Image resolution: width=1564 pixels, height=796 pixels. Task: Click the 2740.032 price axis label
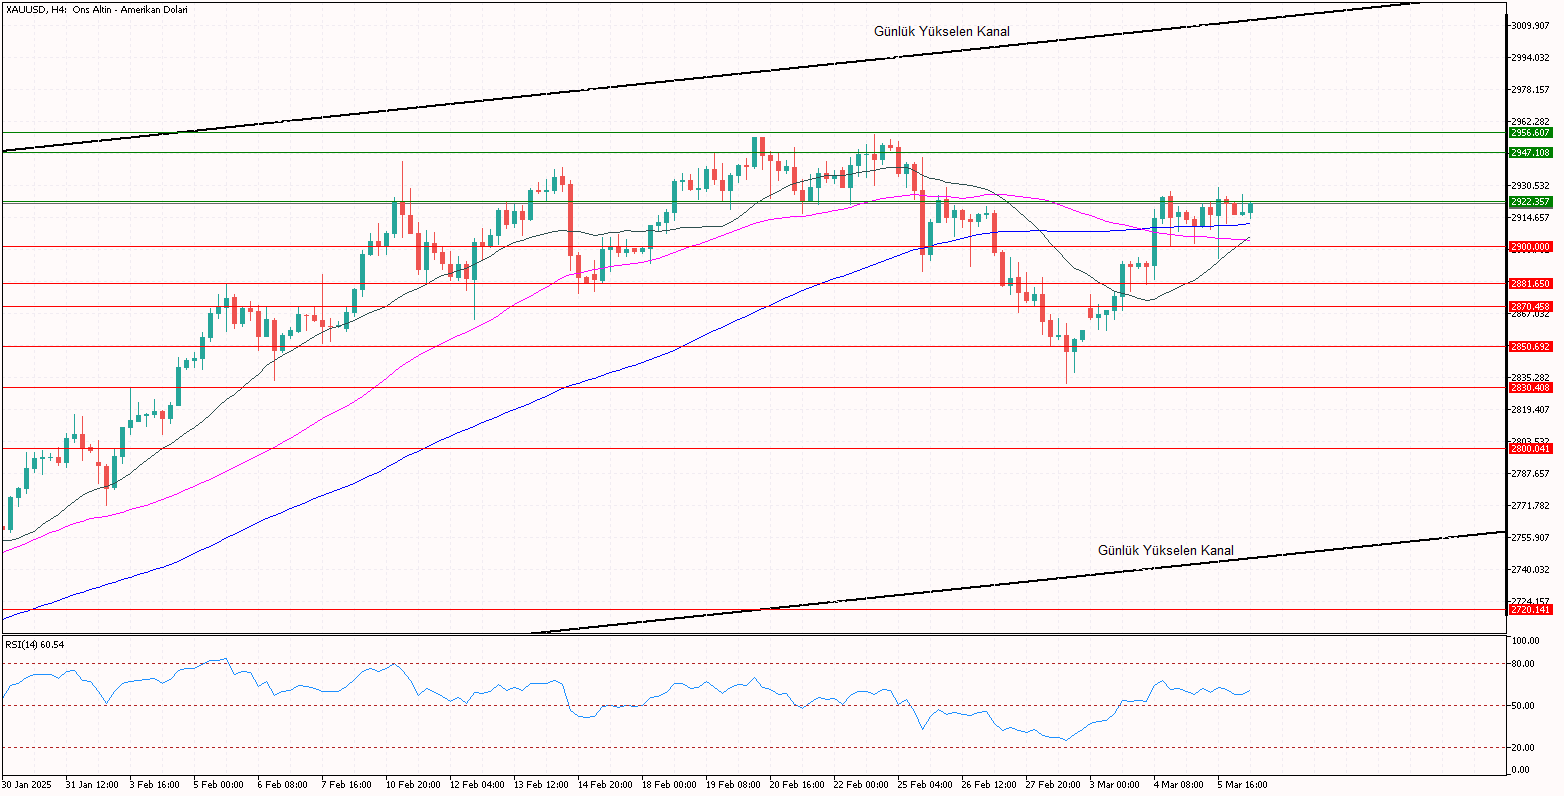click(x=1532, y=569)
